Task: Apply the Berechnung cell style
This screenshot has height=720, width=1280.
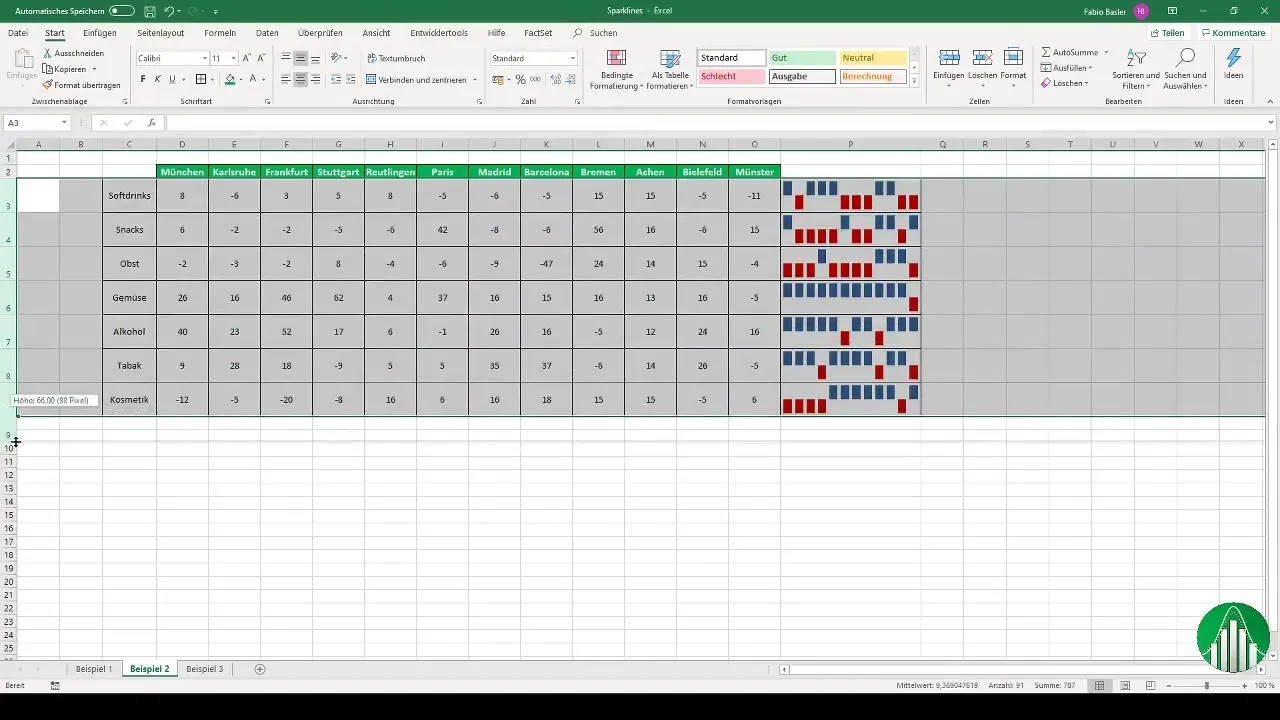Action: 873,76
